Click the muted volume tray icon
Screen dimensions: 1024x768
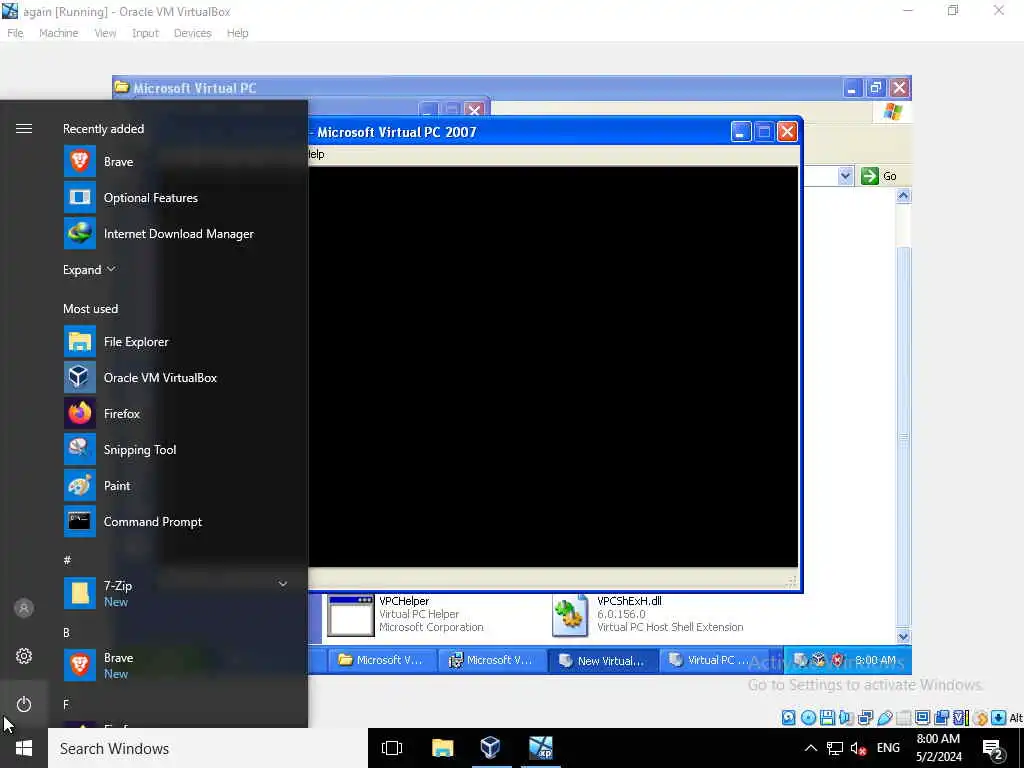coord(857,748)
